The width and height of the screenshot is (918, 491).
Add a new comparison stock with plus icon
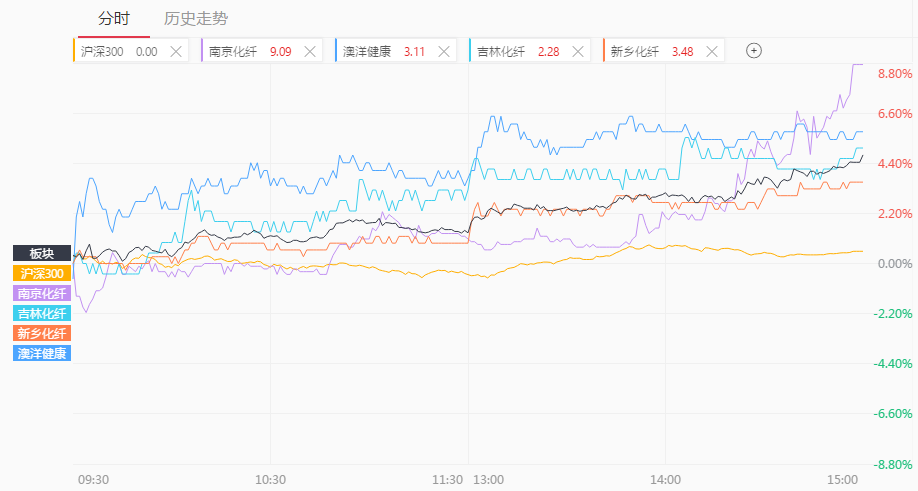click(753, 51)
